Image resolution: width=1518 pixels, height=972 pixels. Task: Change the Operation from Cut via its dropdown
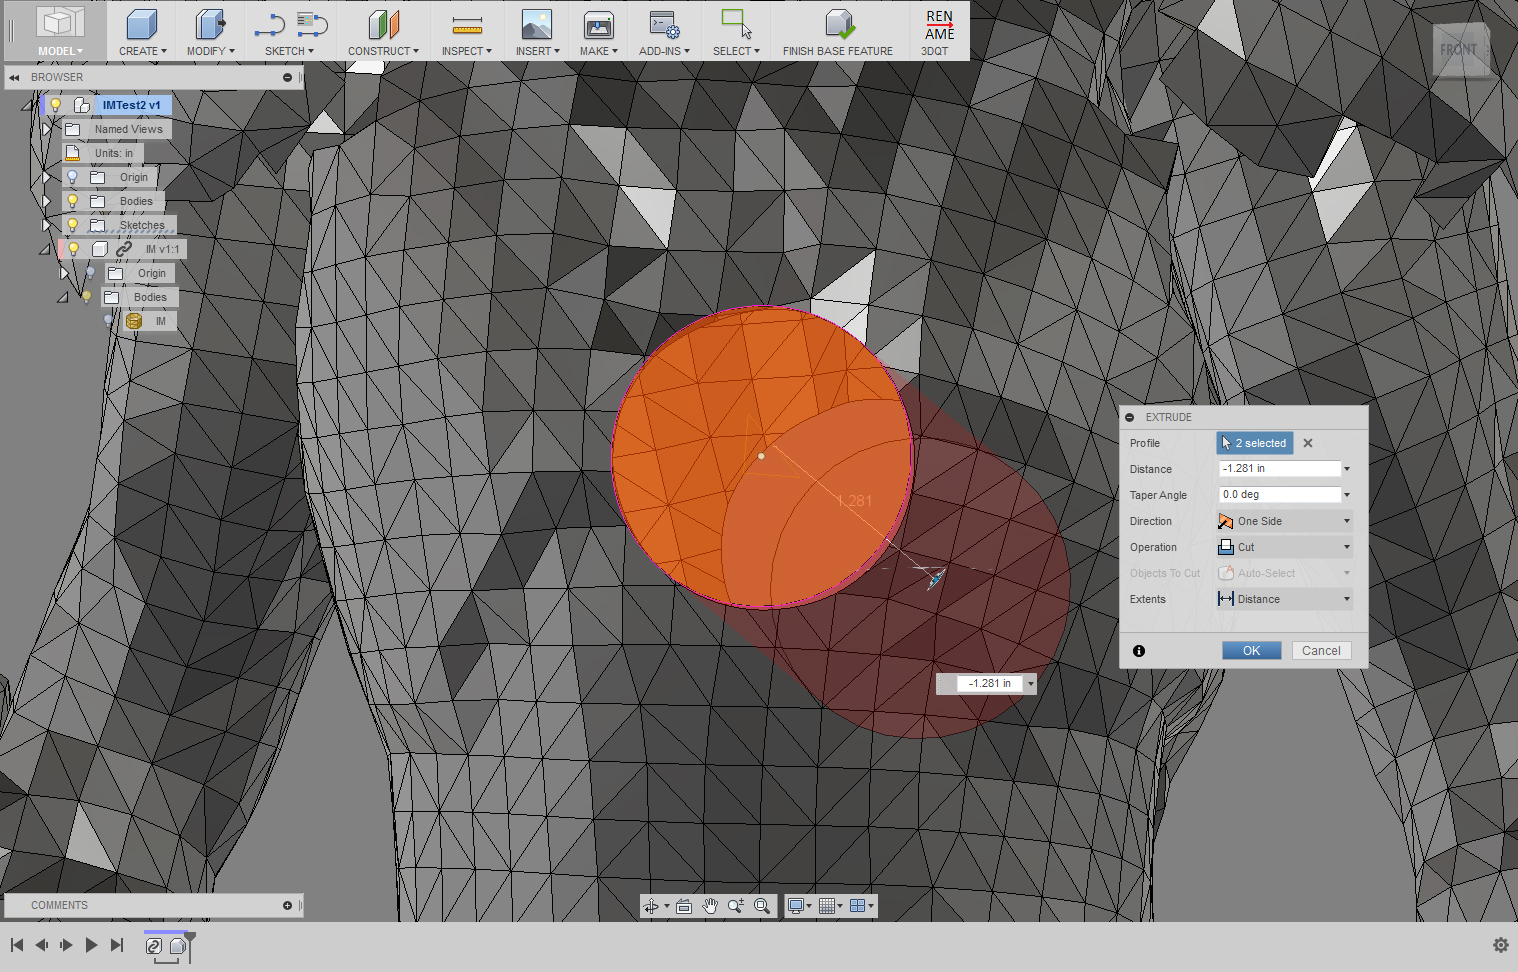tap(1346, 546)
